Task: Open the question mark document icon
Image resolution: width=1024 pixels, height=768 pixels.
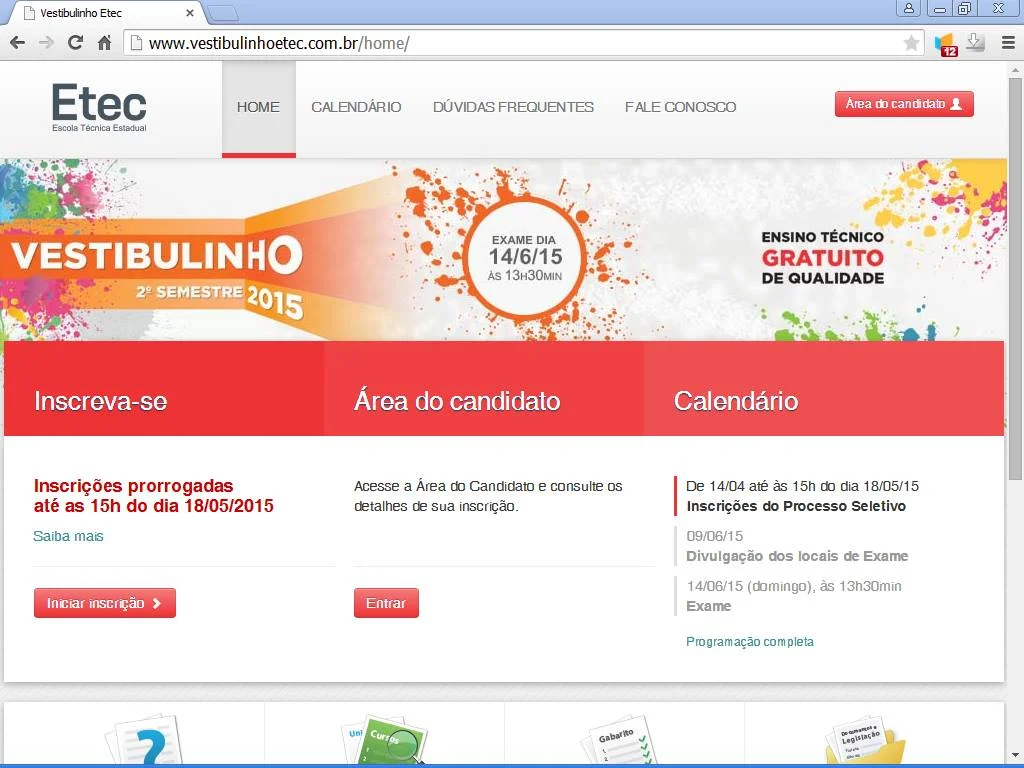Action: [145, 741]
